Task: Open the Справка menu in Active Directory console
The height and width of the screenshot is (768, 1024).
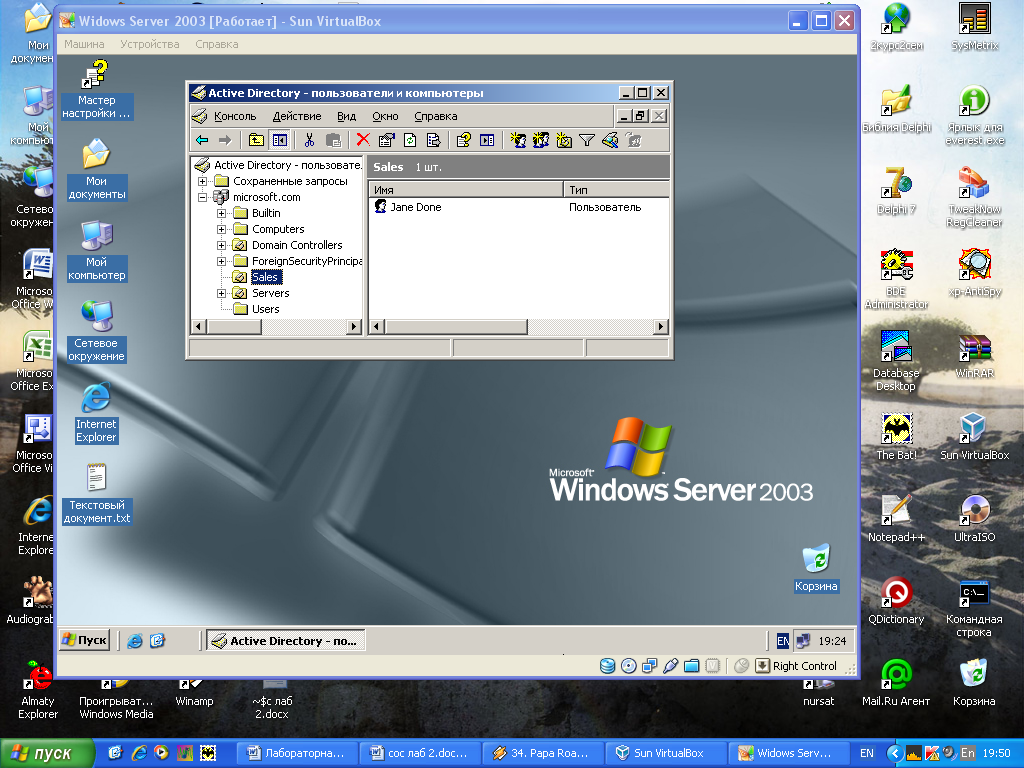Action: 436,116
